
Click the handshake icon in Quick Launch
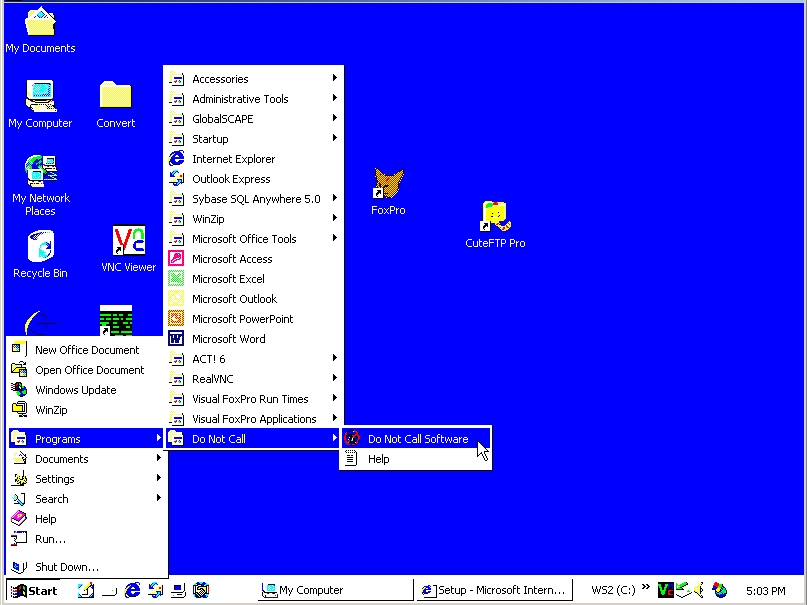pos(201,590)
